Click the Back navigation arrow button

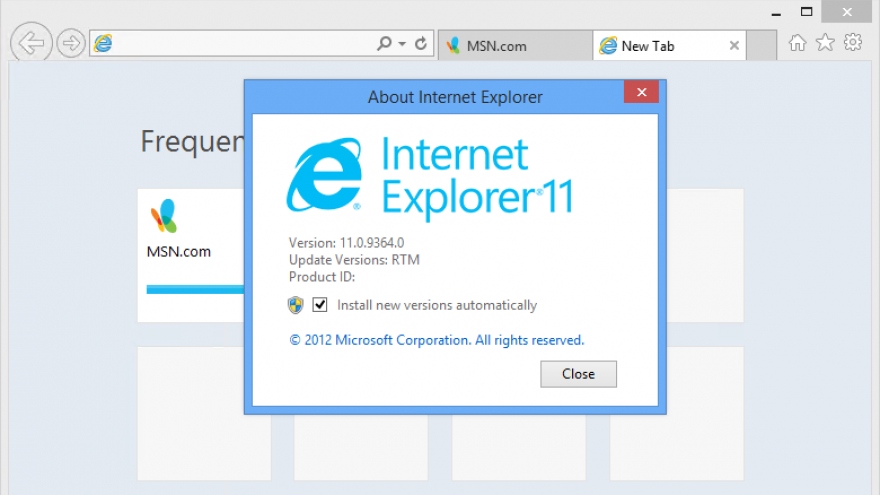[x=32, y=43]
